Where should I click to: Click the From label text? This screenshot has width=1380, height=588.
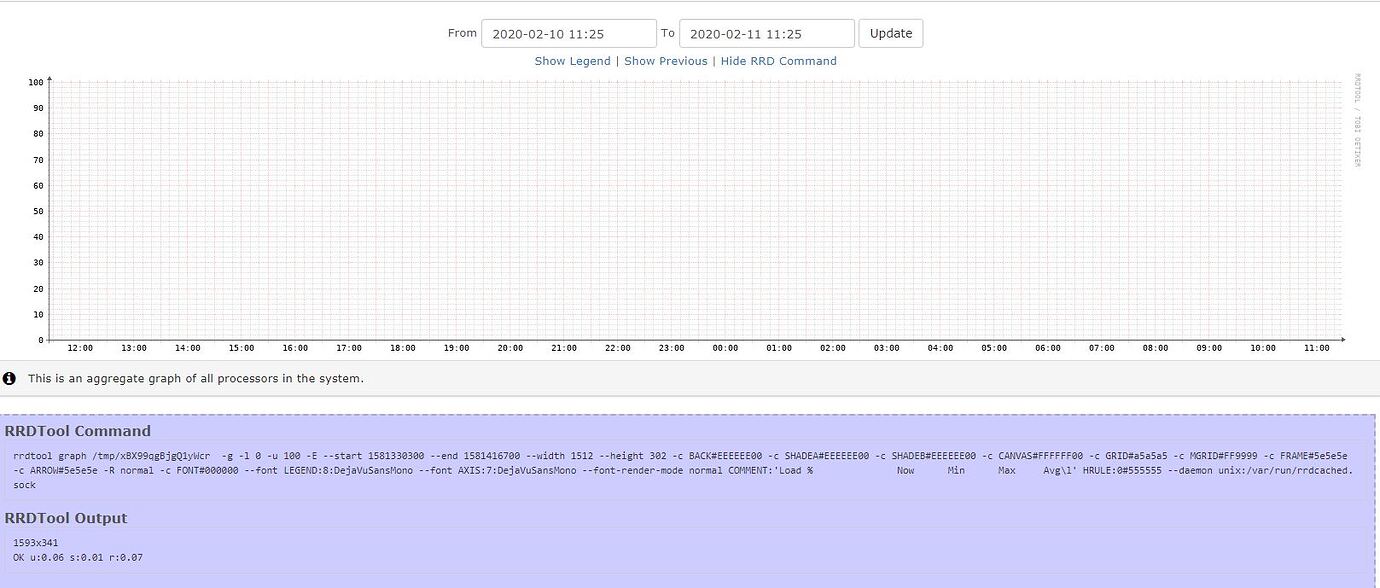(462, 33)
